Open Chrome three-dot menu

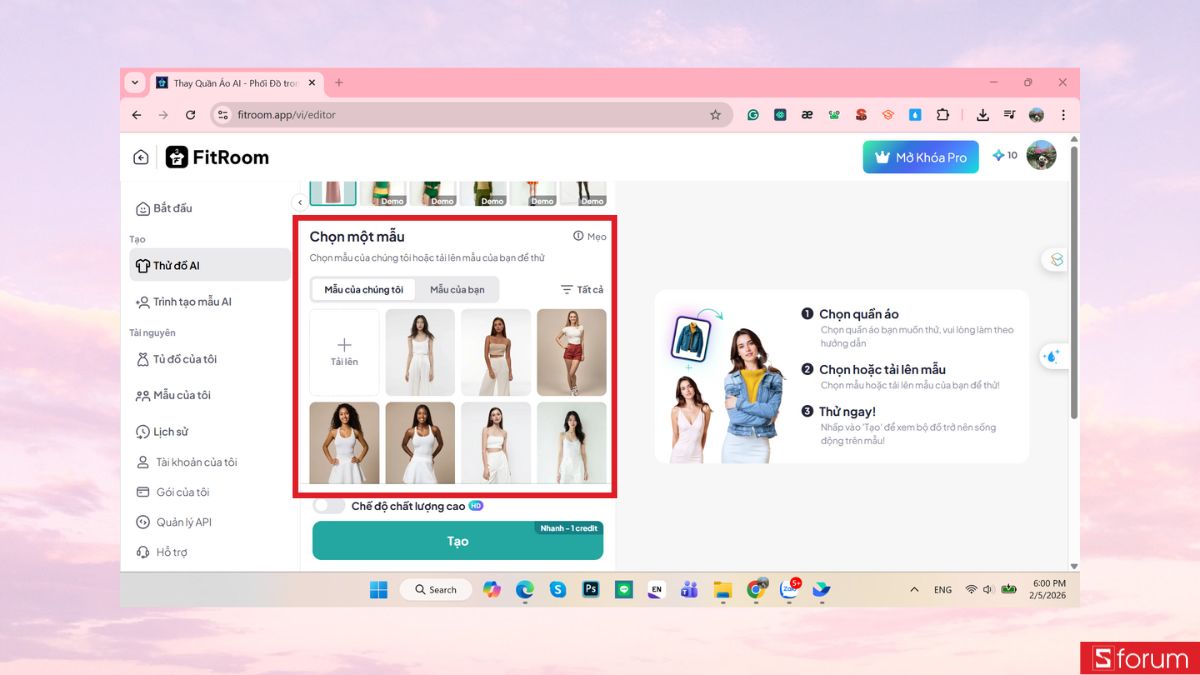(x=1063, y=115)
